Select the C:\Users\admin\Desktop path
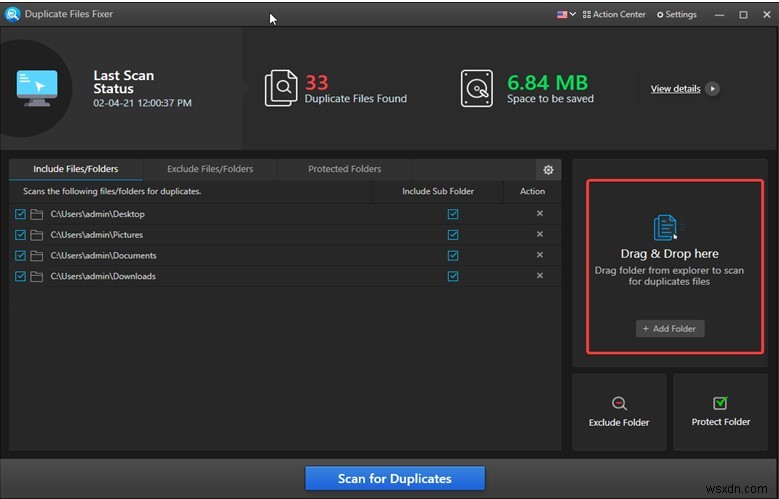 coord(98,214)
